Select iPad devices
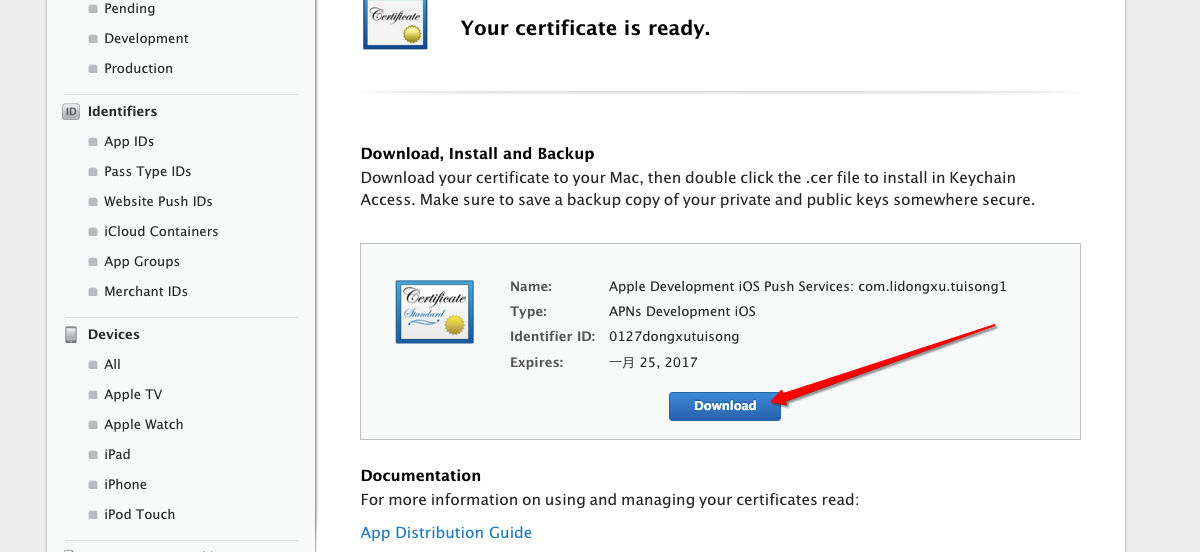 tap(117, 454)
